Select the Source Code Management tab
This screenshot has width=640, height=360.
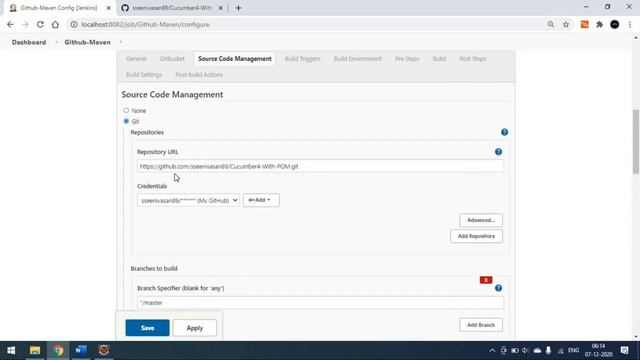[x=235, y=59]
